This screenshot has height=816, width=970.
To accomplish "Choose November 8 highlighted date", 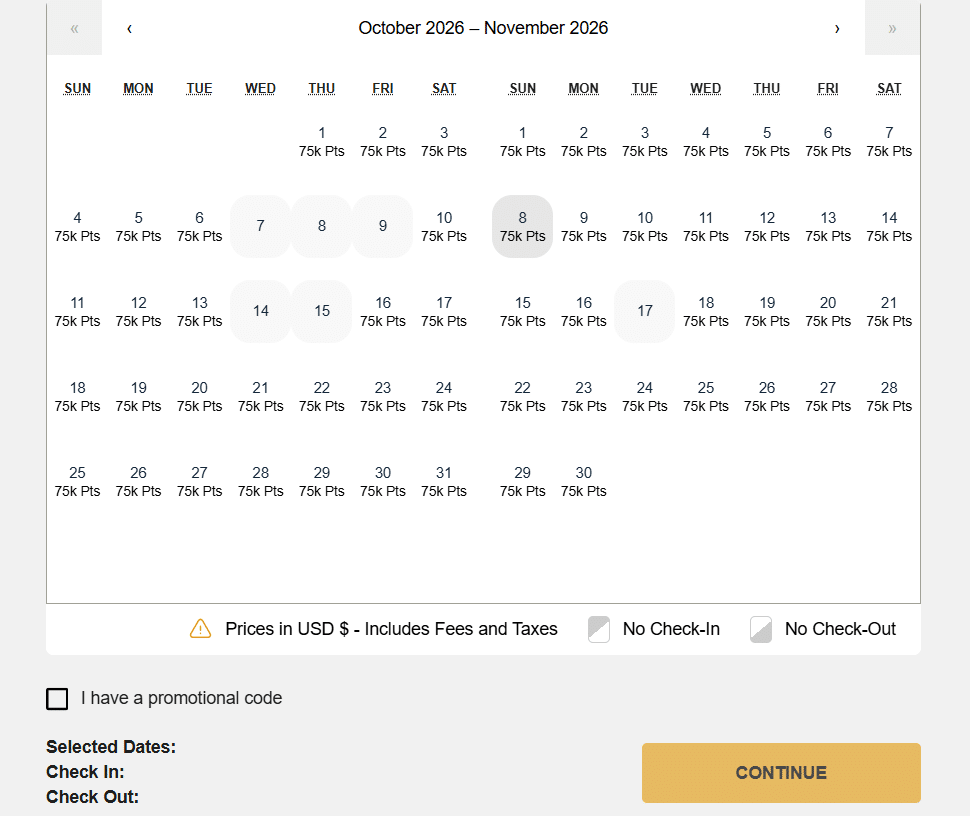I will click(x=522, y=226).
